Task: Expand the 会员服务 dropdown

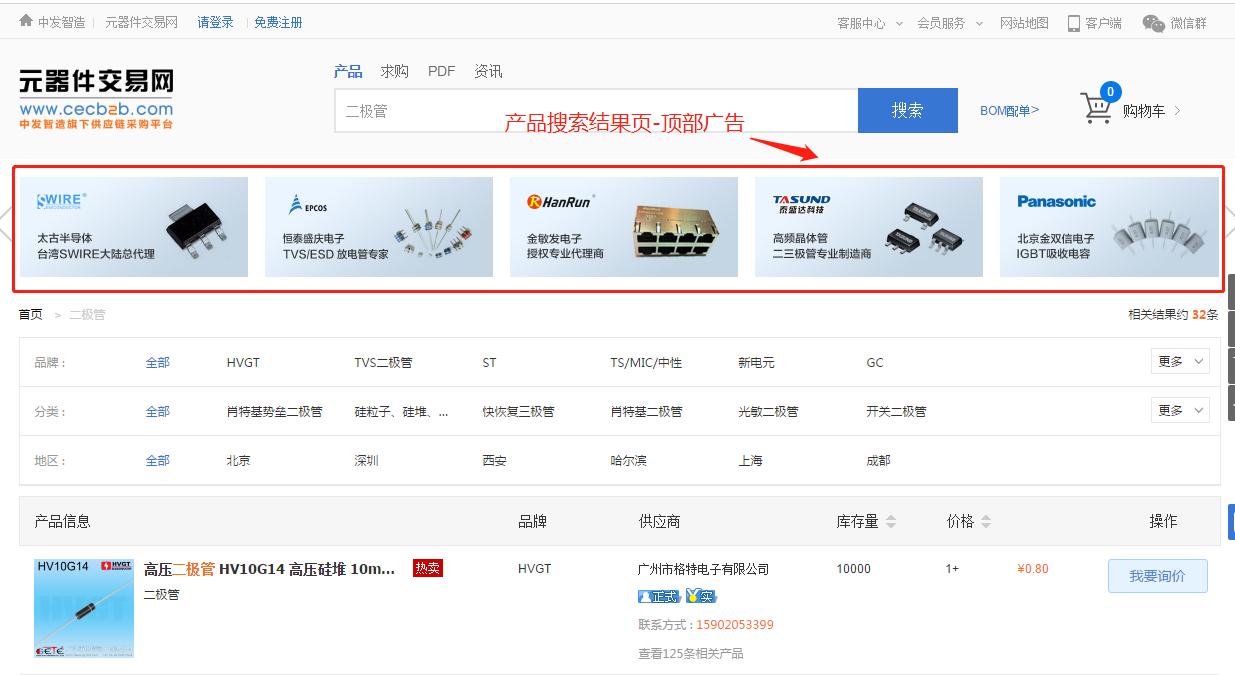Action: pos(979,23)
